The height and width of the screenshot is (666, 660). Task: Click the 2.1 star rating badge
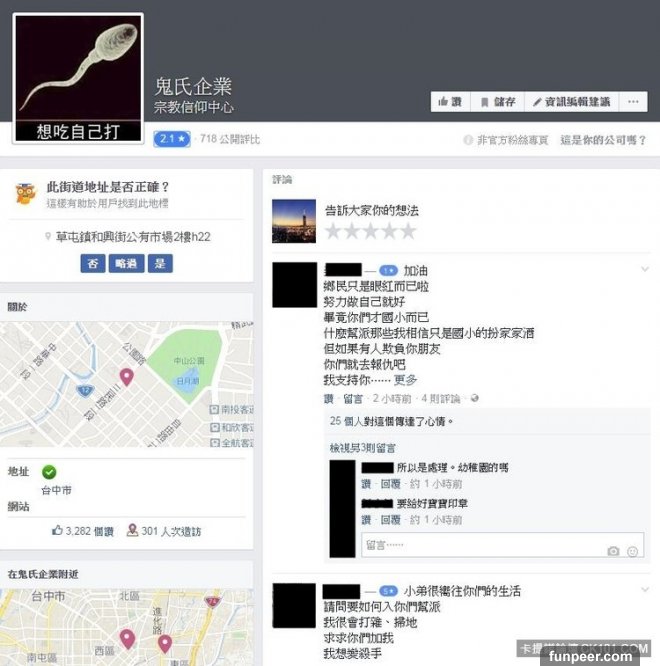[x=172, y=139]
